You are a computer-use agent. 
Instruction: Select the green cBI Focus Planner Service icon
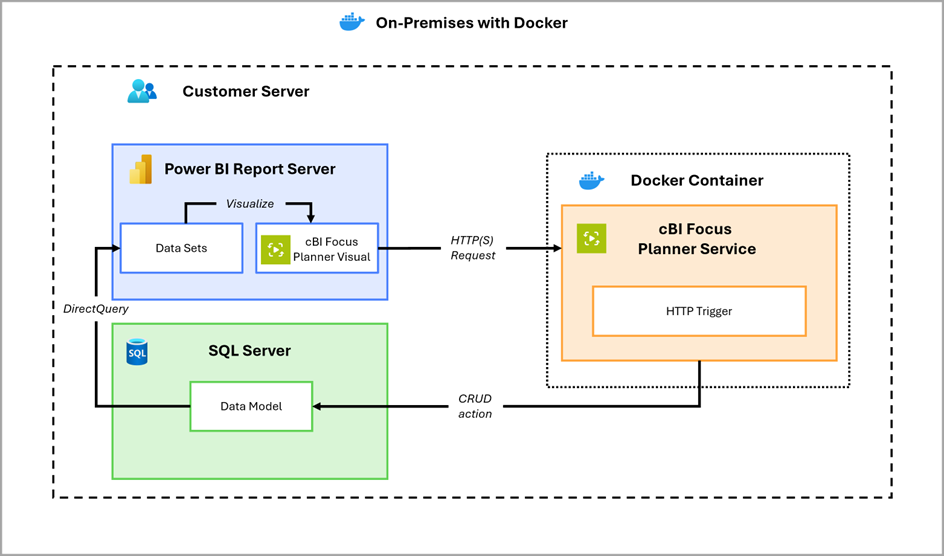point(592,238)
